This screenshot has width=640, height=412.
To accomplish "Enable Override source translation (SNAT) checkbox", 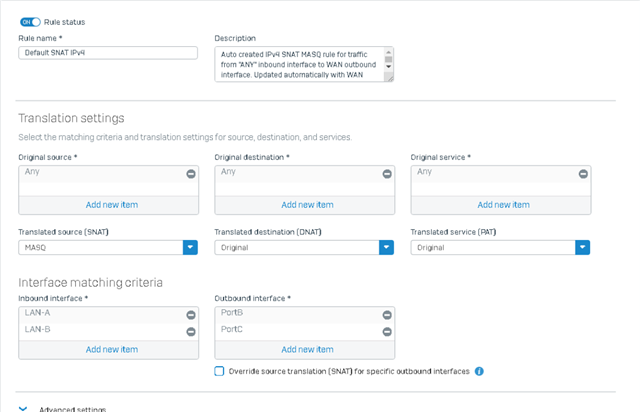I will pyautogui.click(x=219, y=371).
